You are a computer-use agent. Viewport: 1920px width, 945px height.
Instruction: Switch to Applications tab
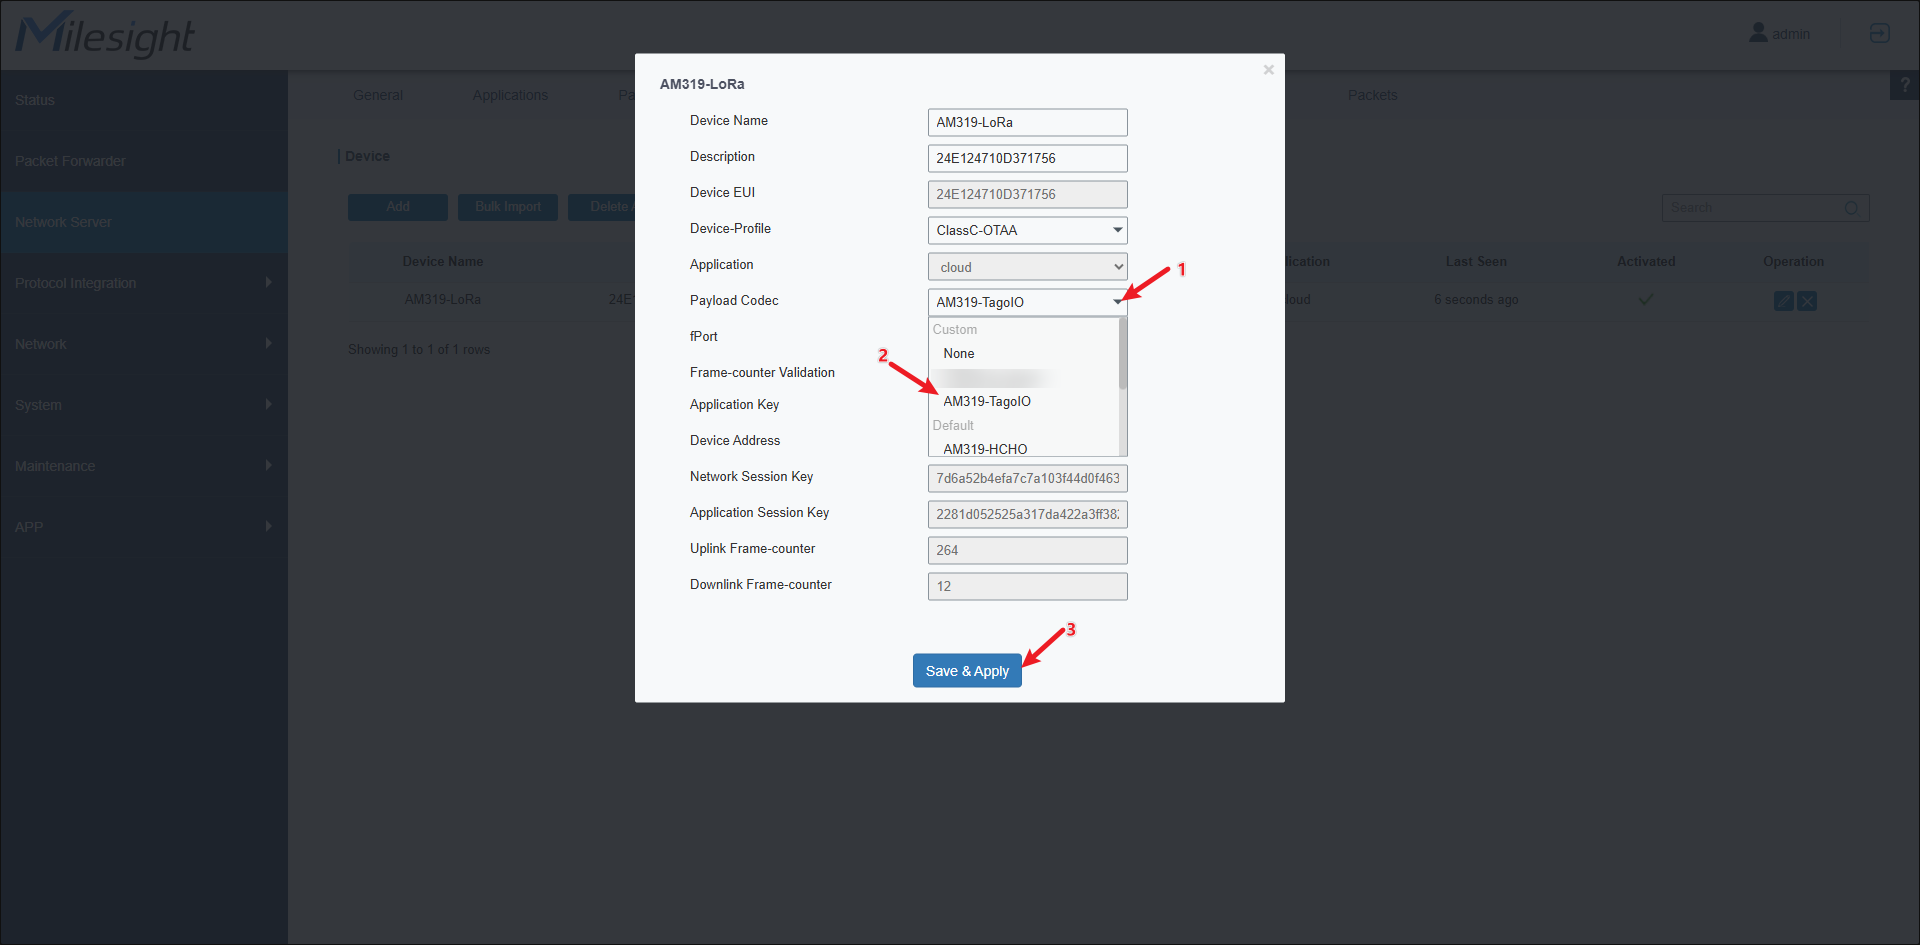[x=510, y=95]
